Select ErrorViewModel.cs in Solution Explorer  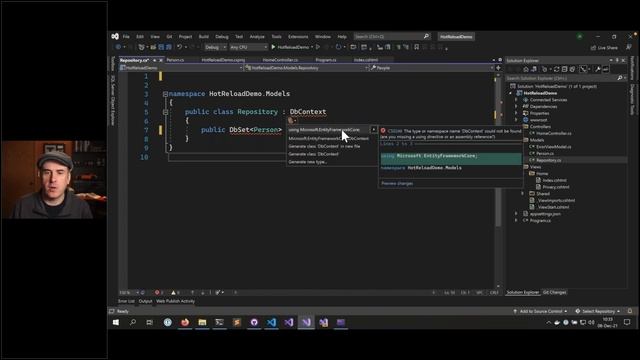(x=553, y=147)
